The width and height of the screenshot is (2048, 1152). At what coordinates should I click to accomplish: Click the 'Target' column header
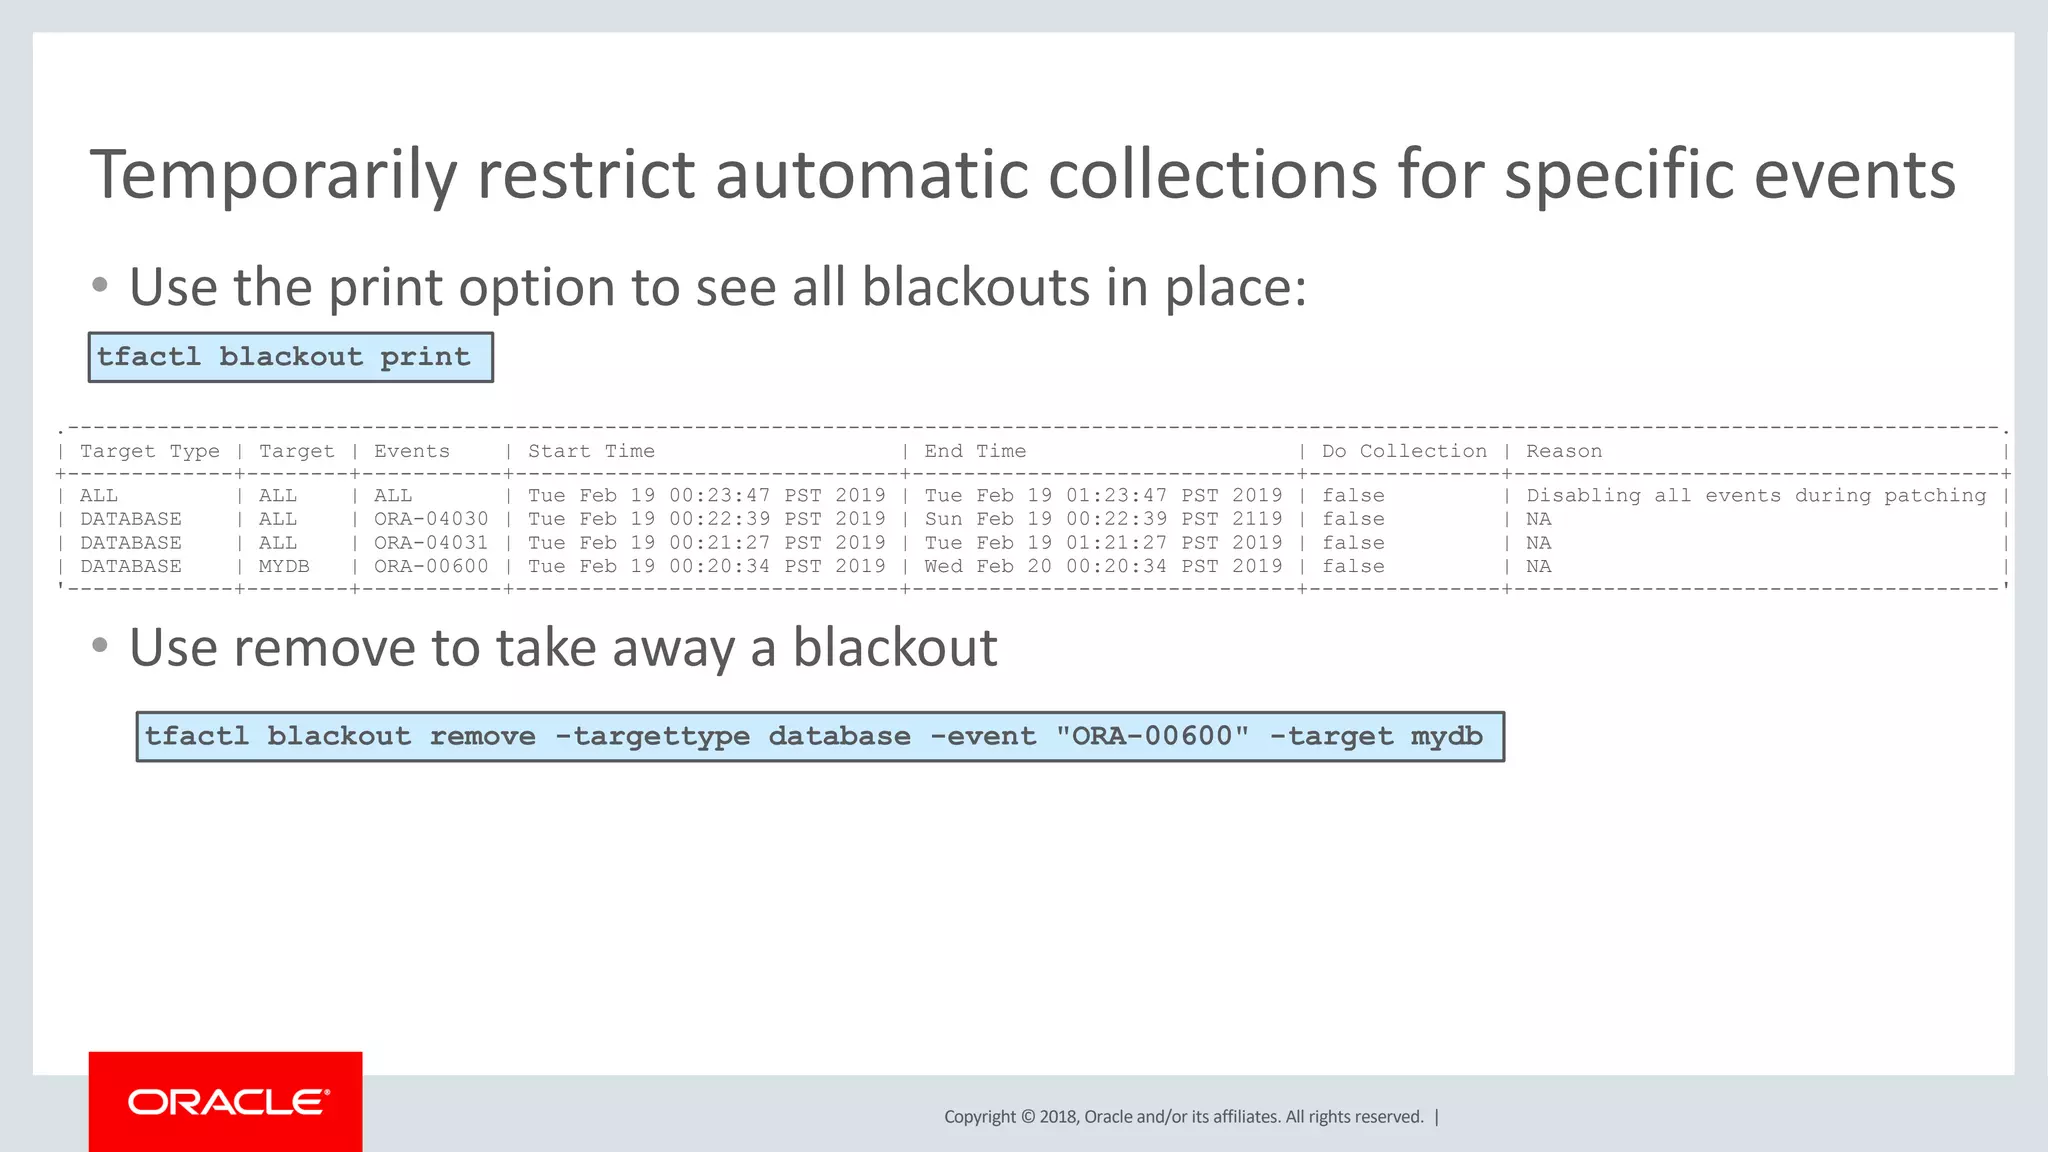point(297,452)
